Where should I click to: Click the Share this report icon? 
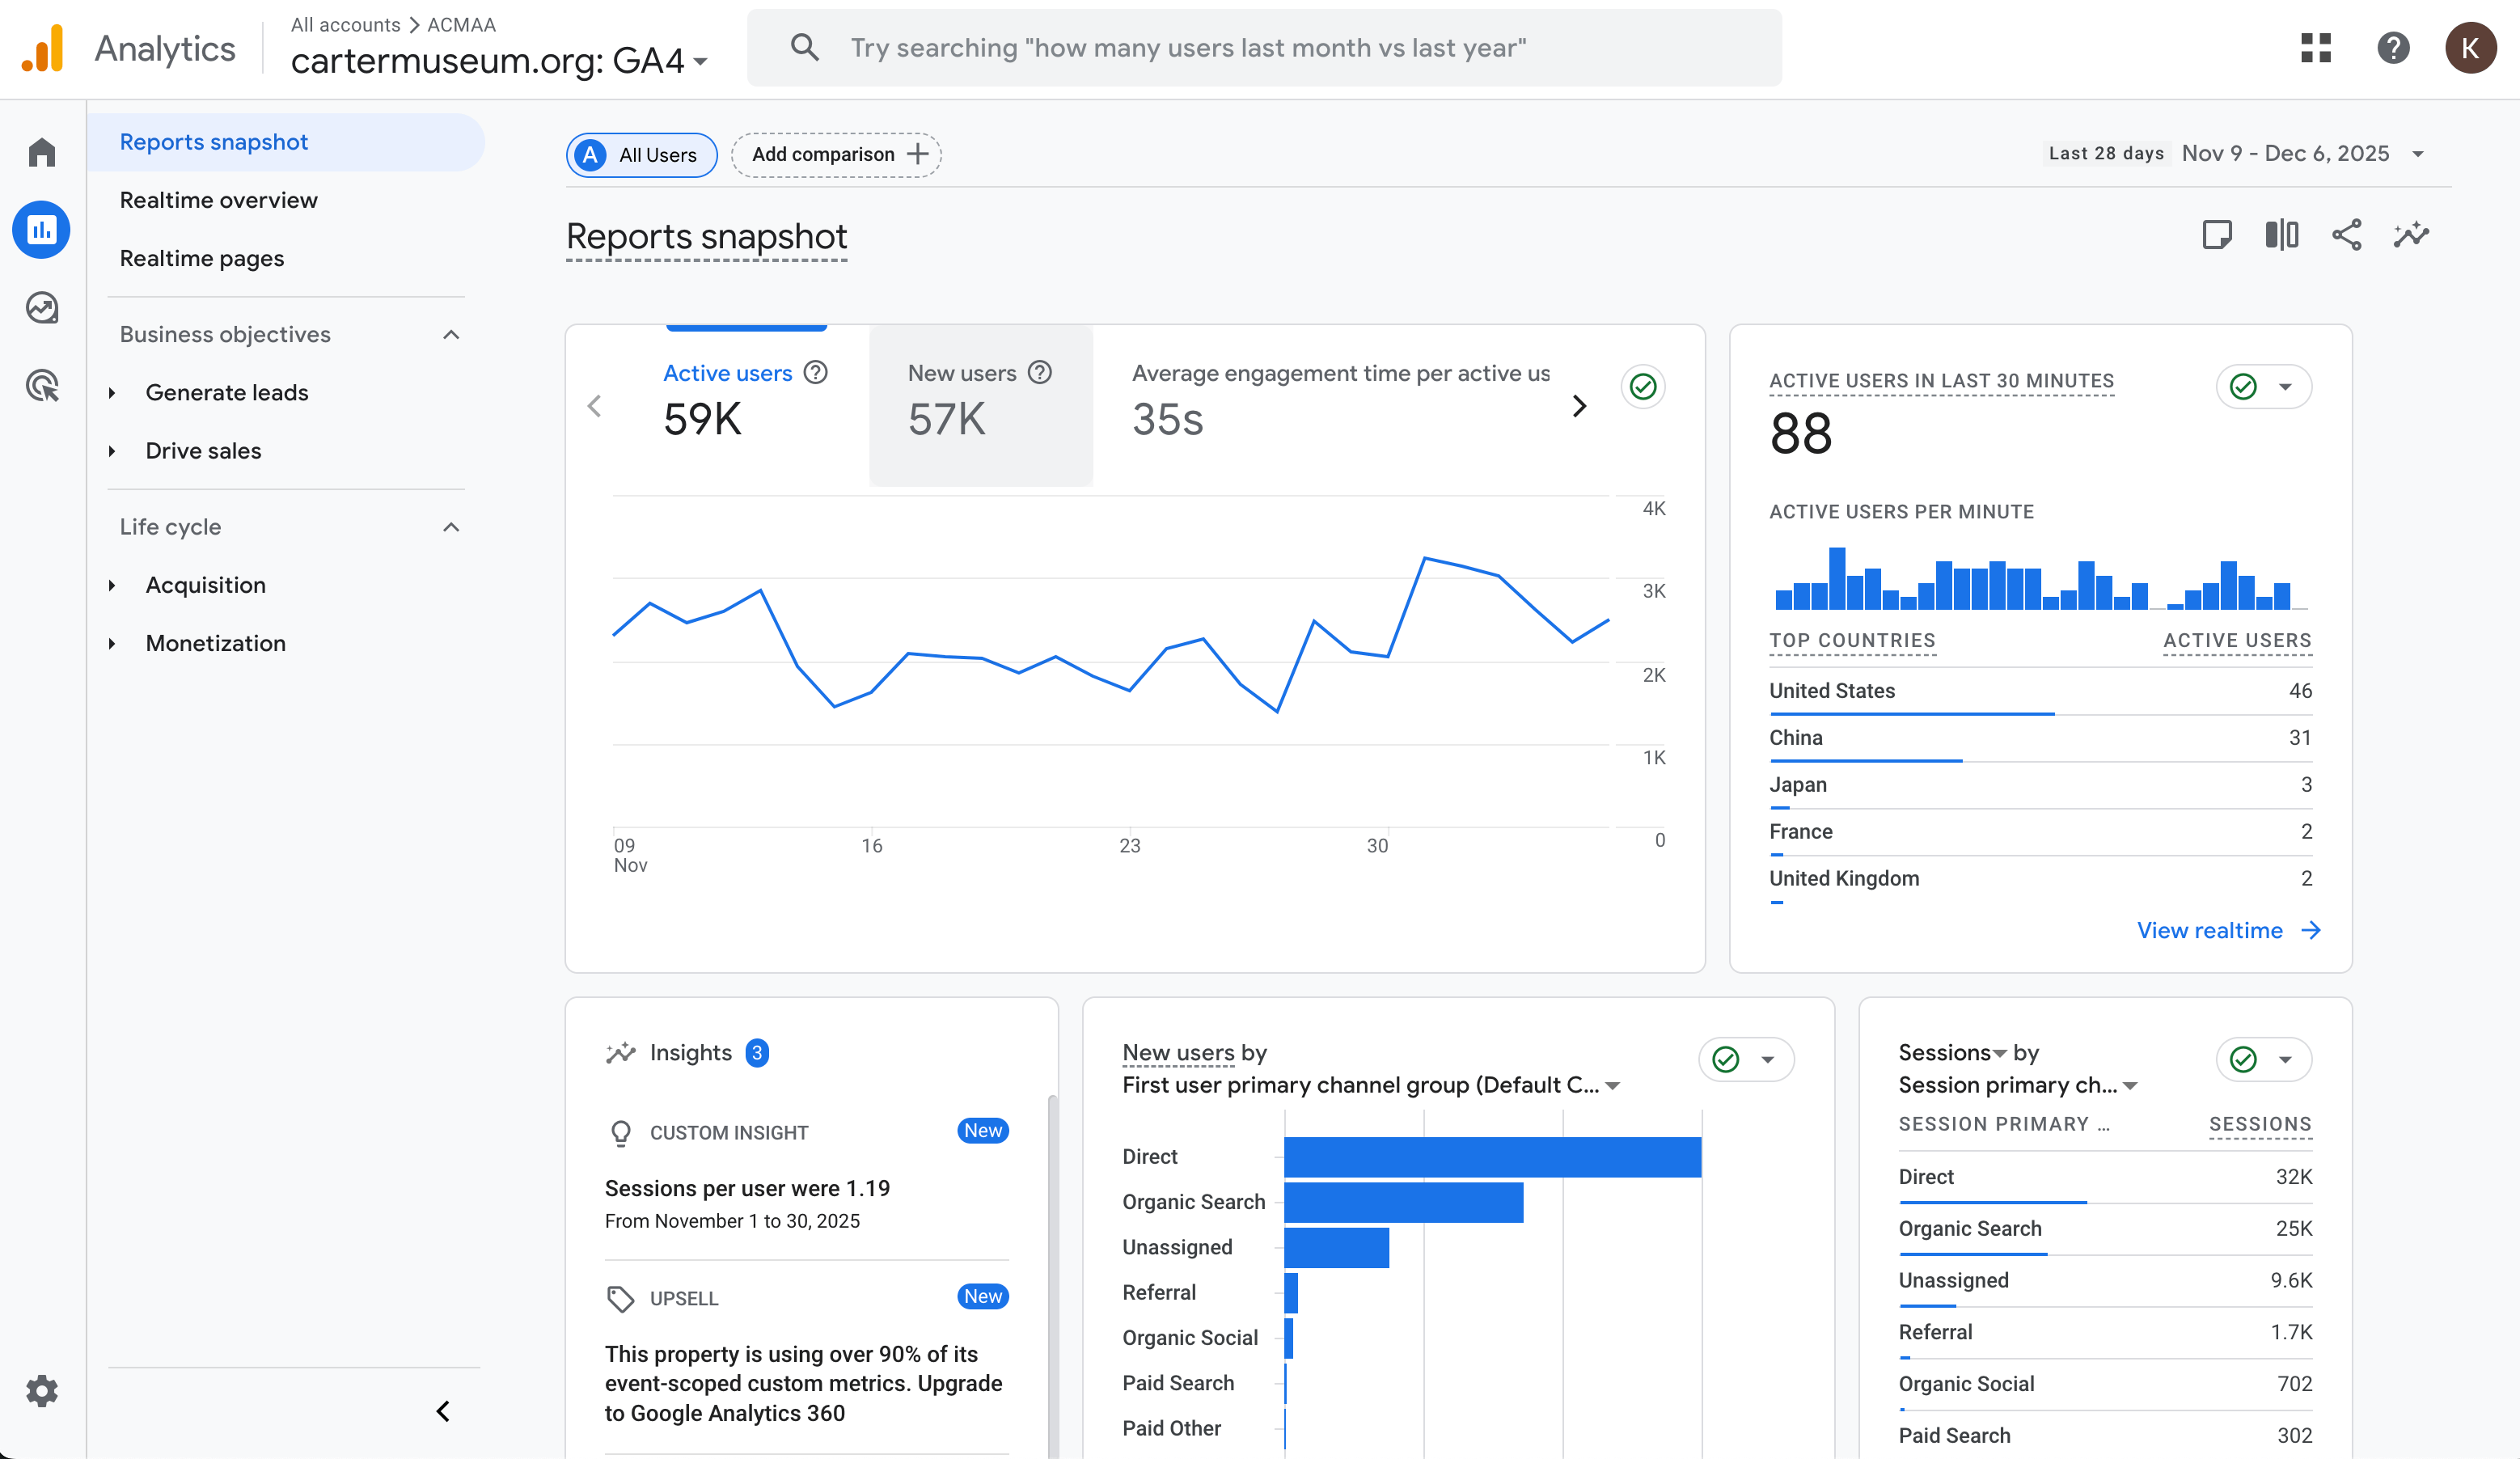(x=2346, y=235)
